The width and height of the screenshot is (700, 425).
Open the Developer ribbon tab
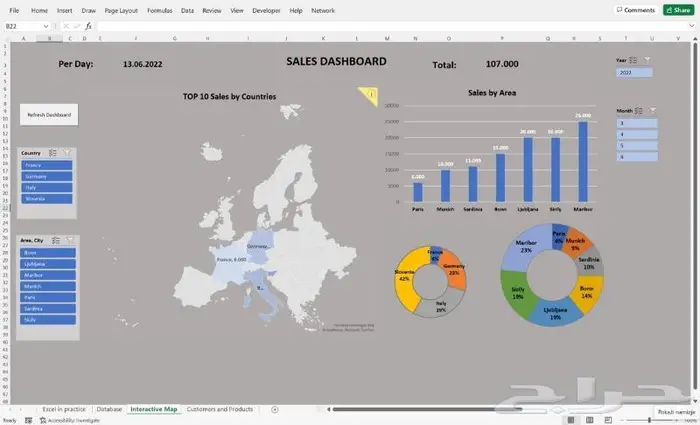click(266, 10)
